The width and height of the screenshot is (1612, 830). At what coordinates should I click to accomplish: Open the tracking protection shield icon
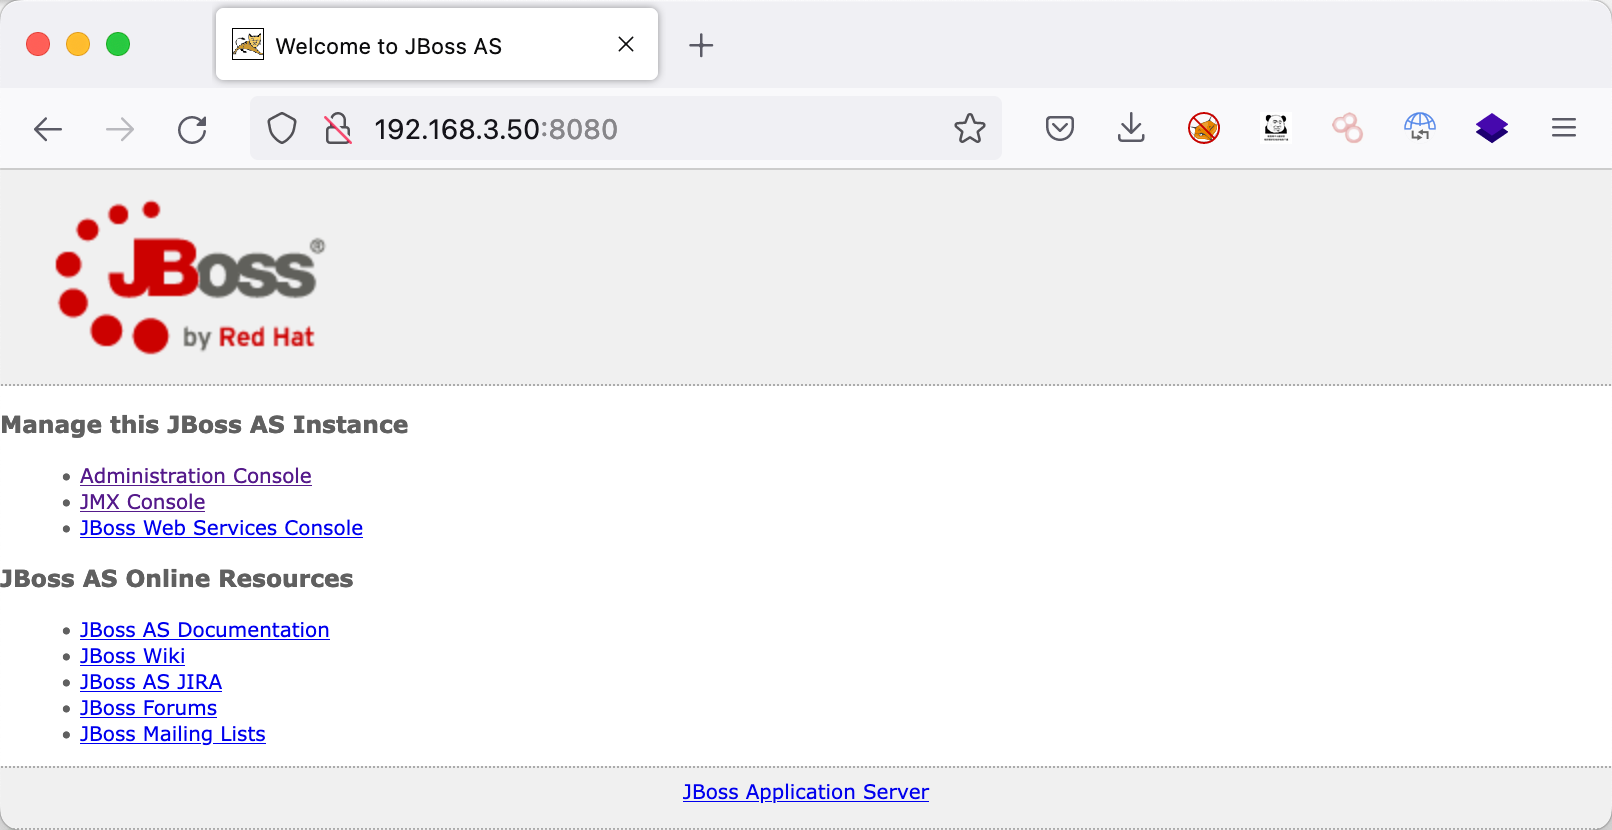pyautogui.click(x=282, y=129)
